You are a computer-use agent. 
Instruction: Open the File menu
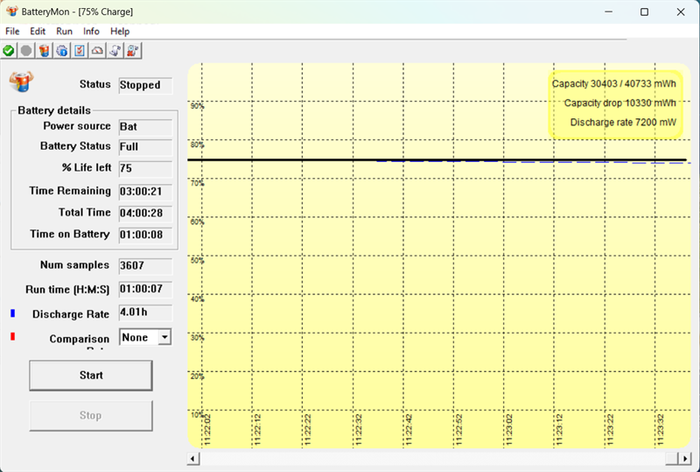point(13,31)
